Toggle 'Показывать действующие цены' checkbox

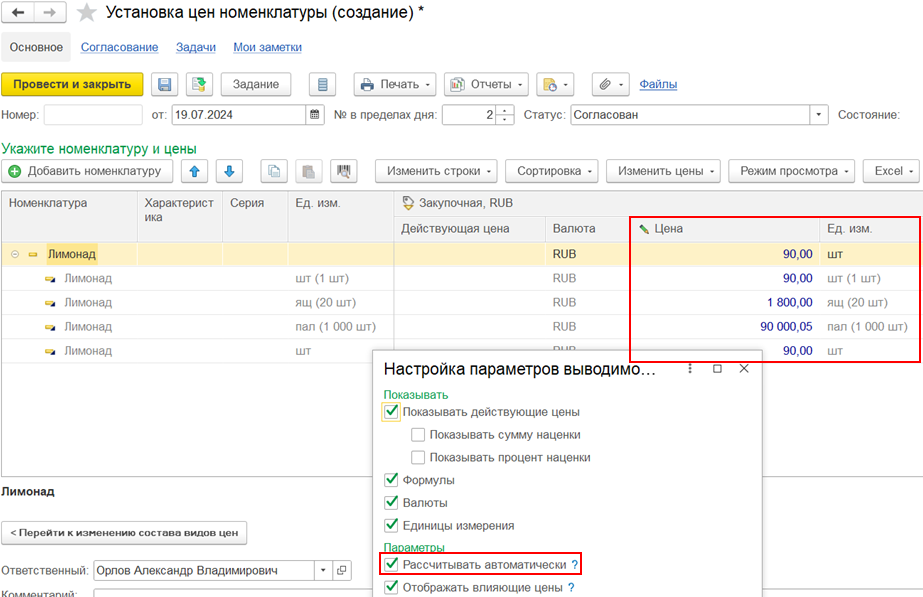point(391,412)
